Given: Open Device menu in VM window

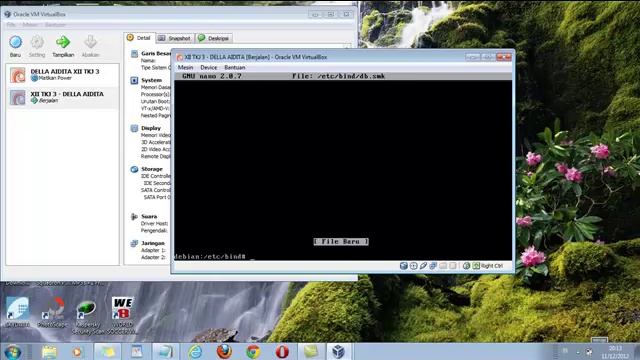Looking at the screenshot, I should (x=209, y=67).
